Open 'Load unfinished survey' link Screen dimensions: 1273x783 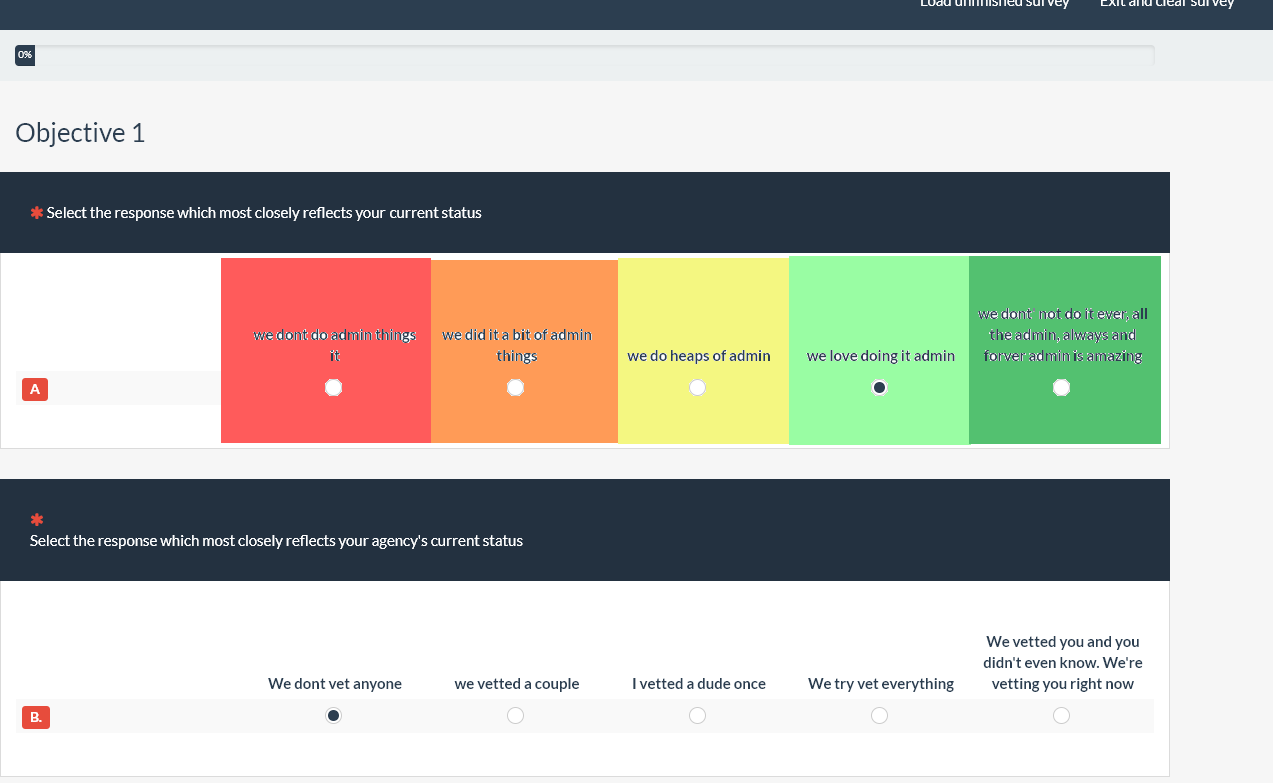coord(994,3)
